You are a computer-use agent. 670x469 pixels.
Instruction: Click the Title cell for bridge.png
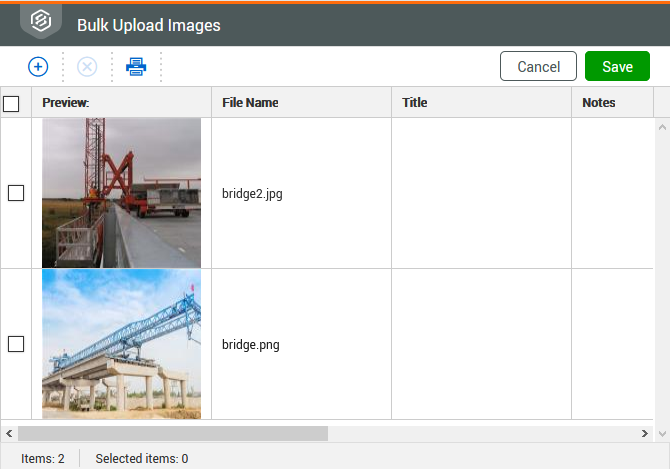[x=481, y=344]
